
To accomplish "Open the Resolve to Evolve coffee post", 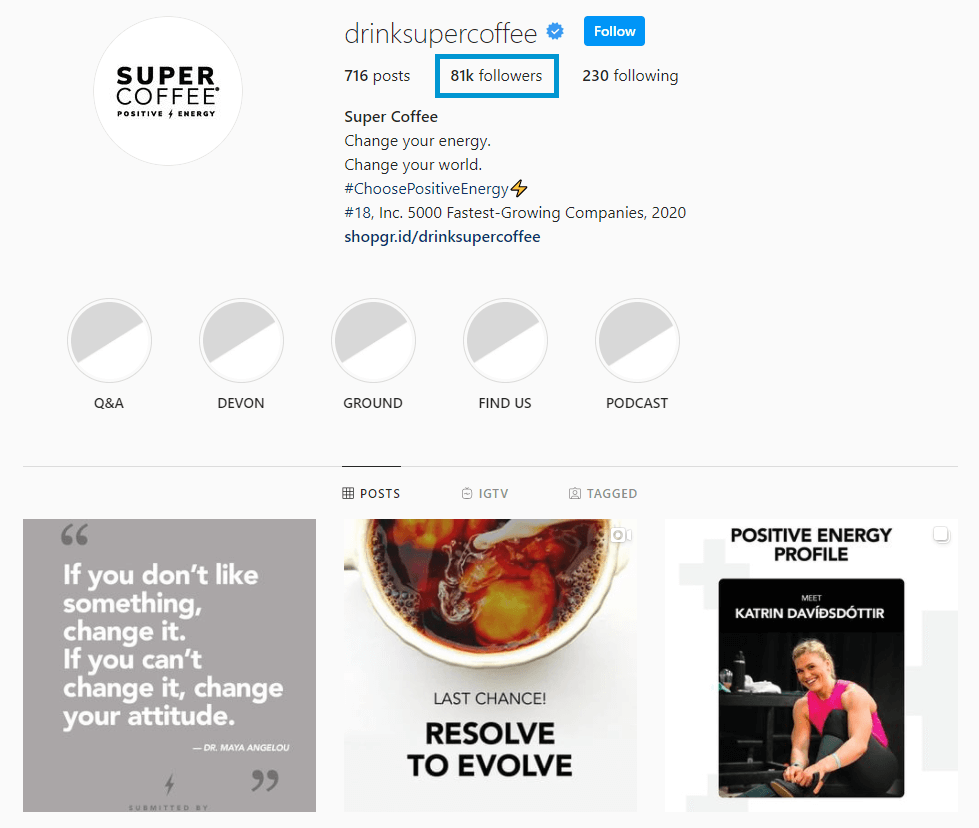I will point(490,665).
